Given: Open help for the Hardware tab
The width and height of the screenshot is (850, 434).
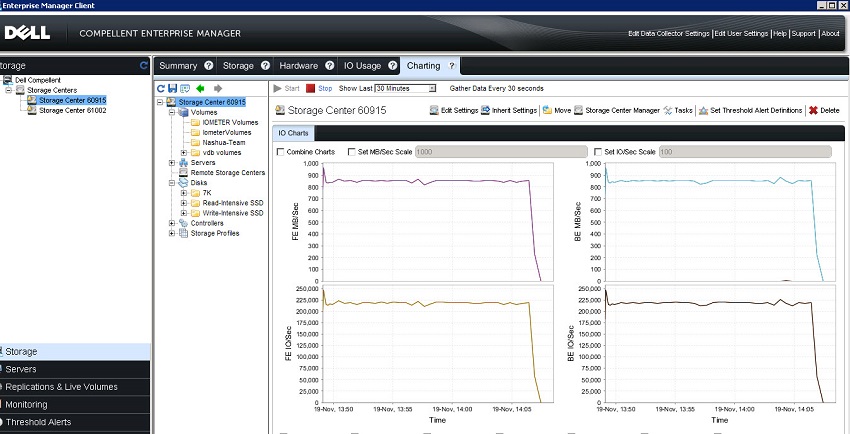Looking at the screenshot, I should point(330,66).
